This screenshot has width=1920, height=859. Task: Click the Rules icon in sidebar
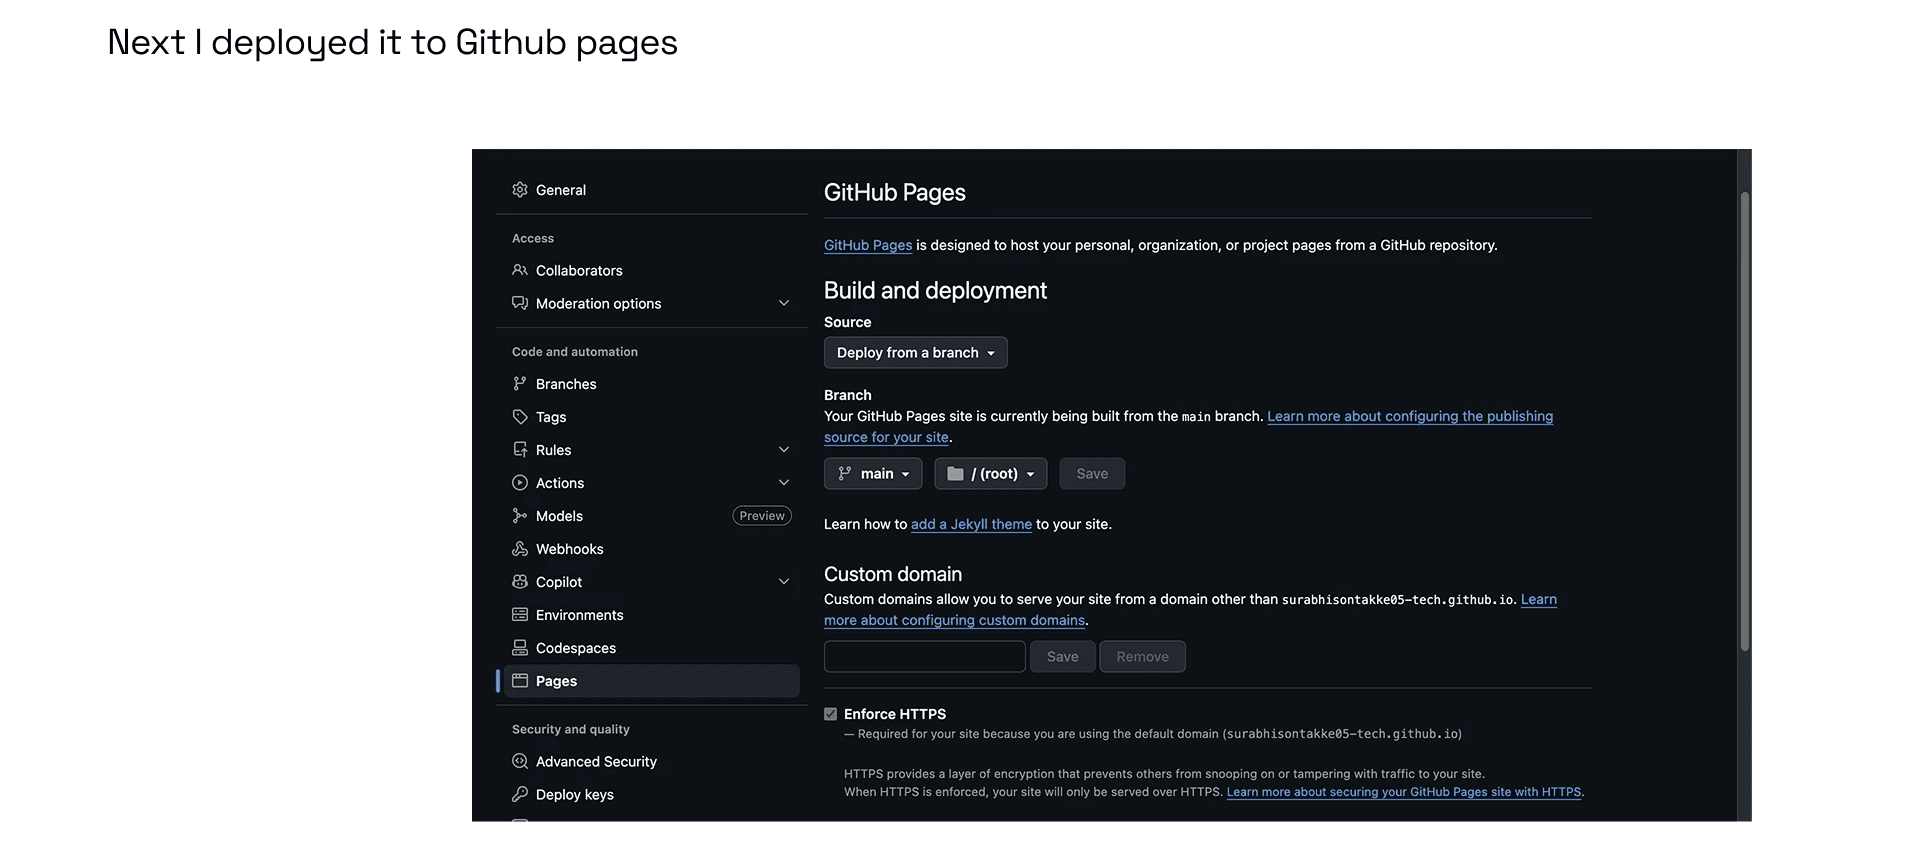520,449
